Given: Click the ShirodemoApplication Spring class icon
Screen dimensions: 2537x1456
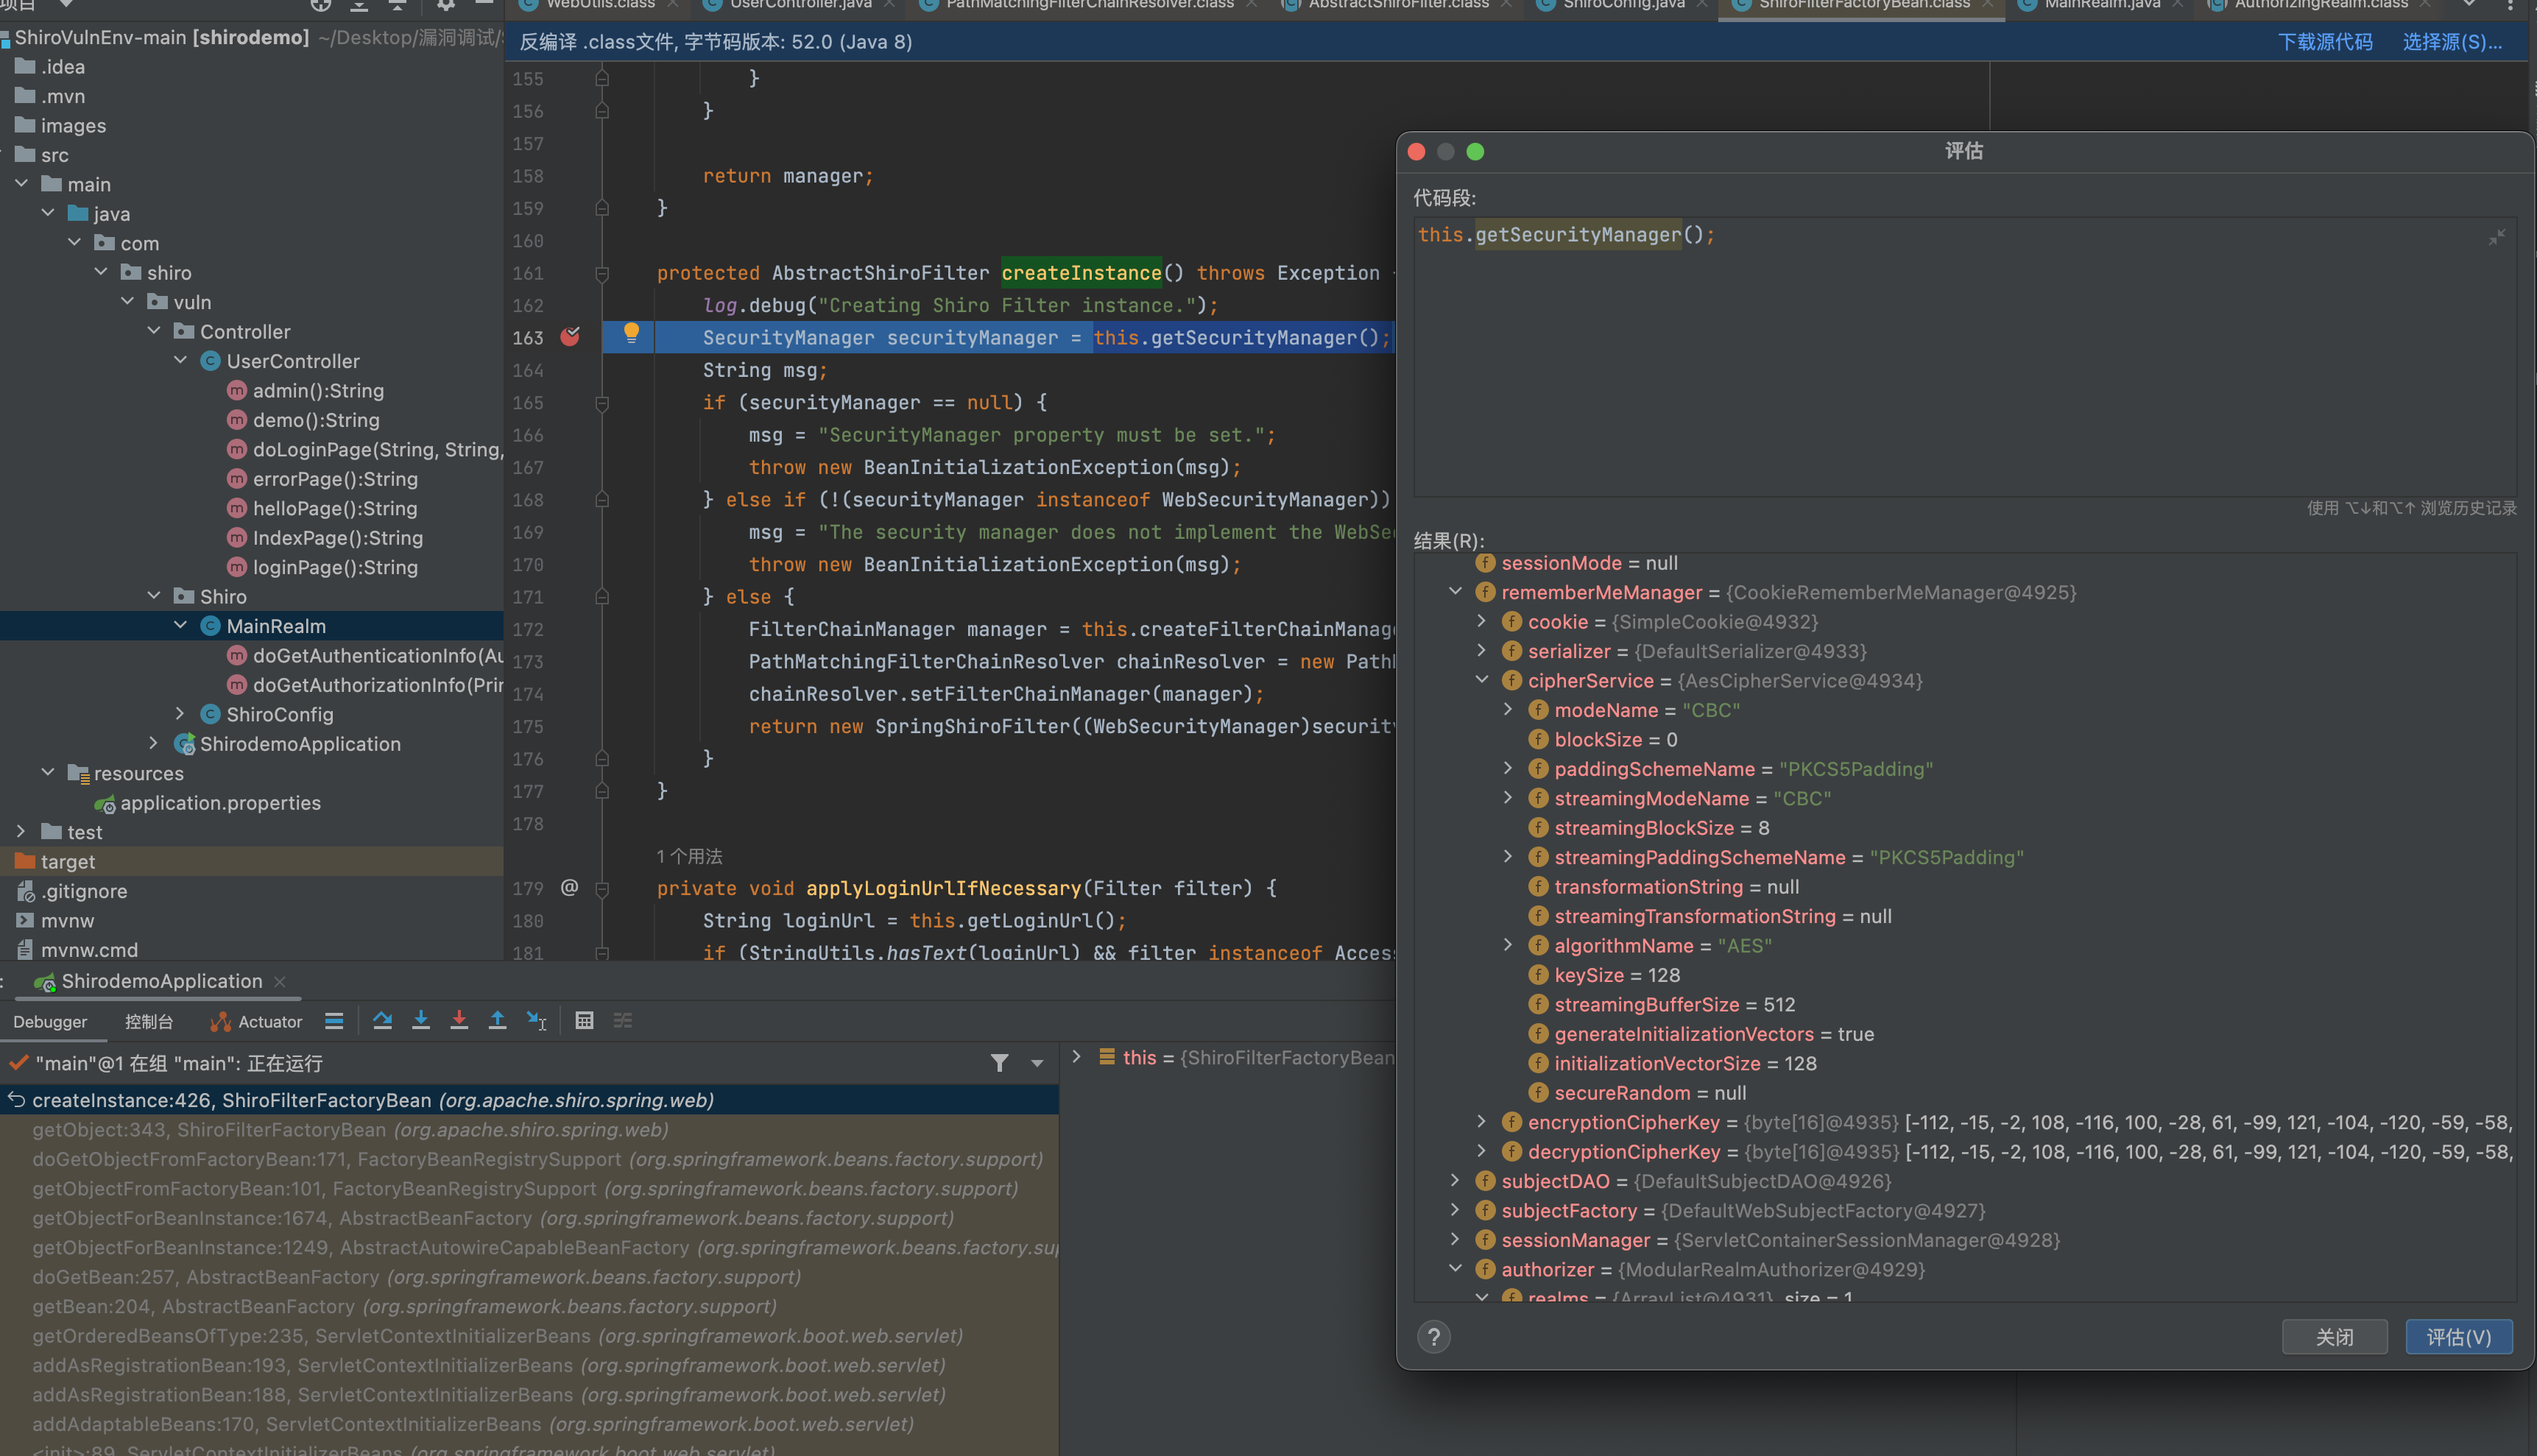Looking at the screenshot, I should point(184,744).
